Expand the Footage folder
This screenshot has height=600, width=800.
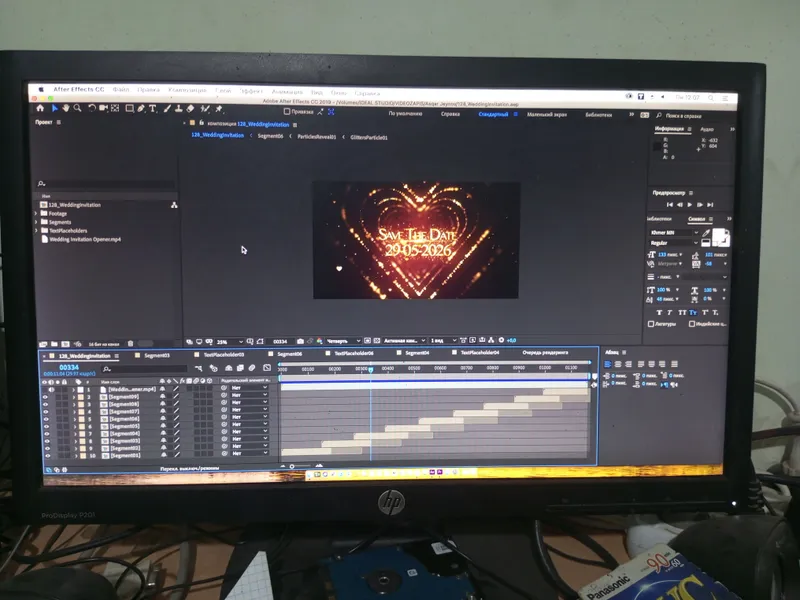tap(37, 213)
